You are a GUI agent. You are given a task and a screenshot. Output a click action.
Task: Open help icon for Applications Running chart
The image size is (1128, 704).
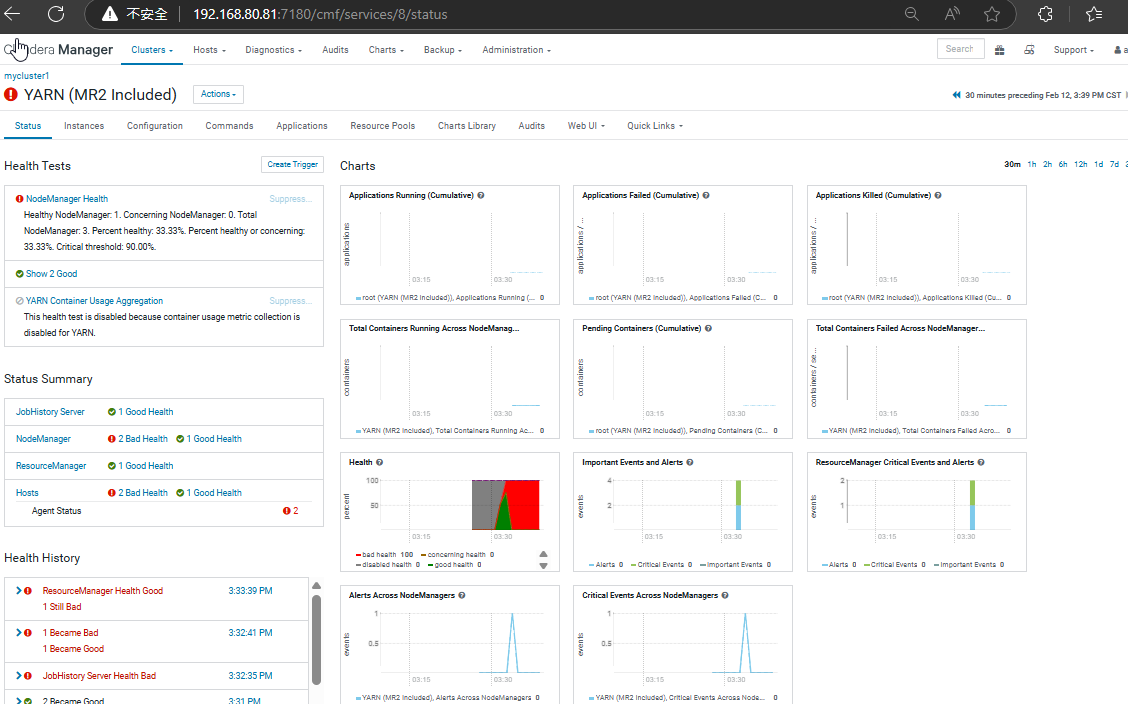tap(481, 195)
